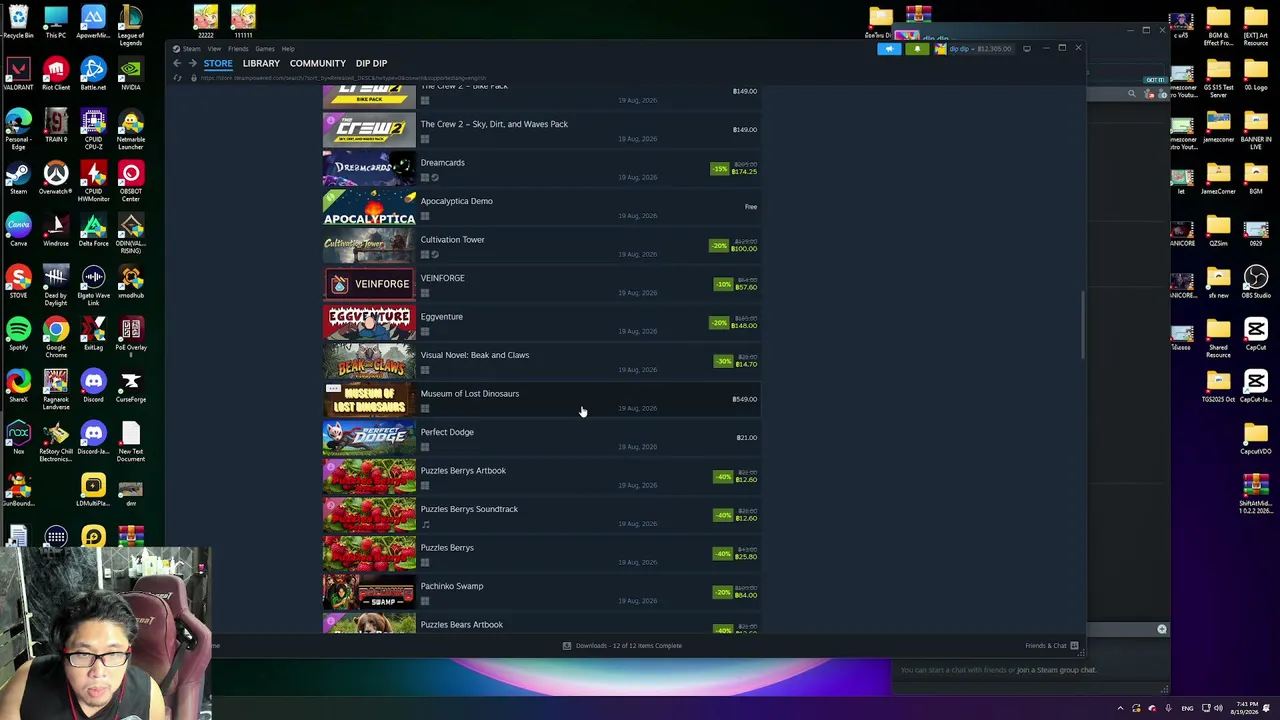Open the Help menu in Steam
The width and height of the screenshot is (1280, 720).
click(x=288, y=49)
